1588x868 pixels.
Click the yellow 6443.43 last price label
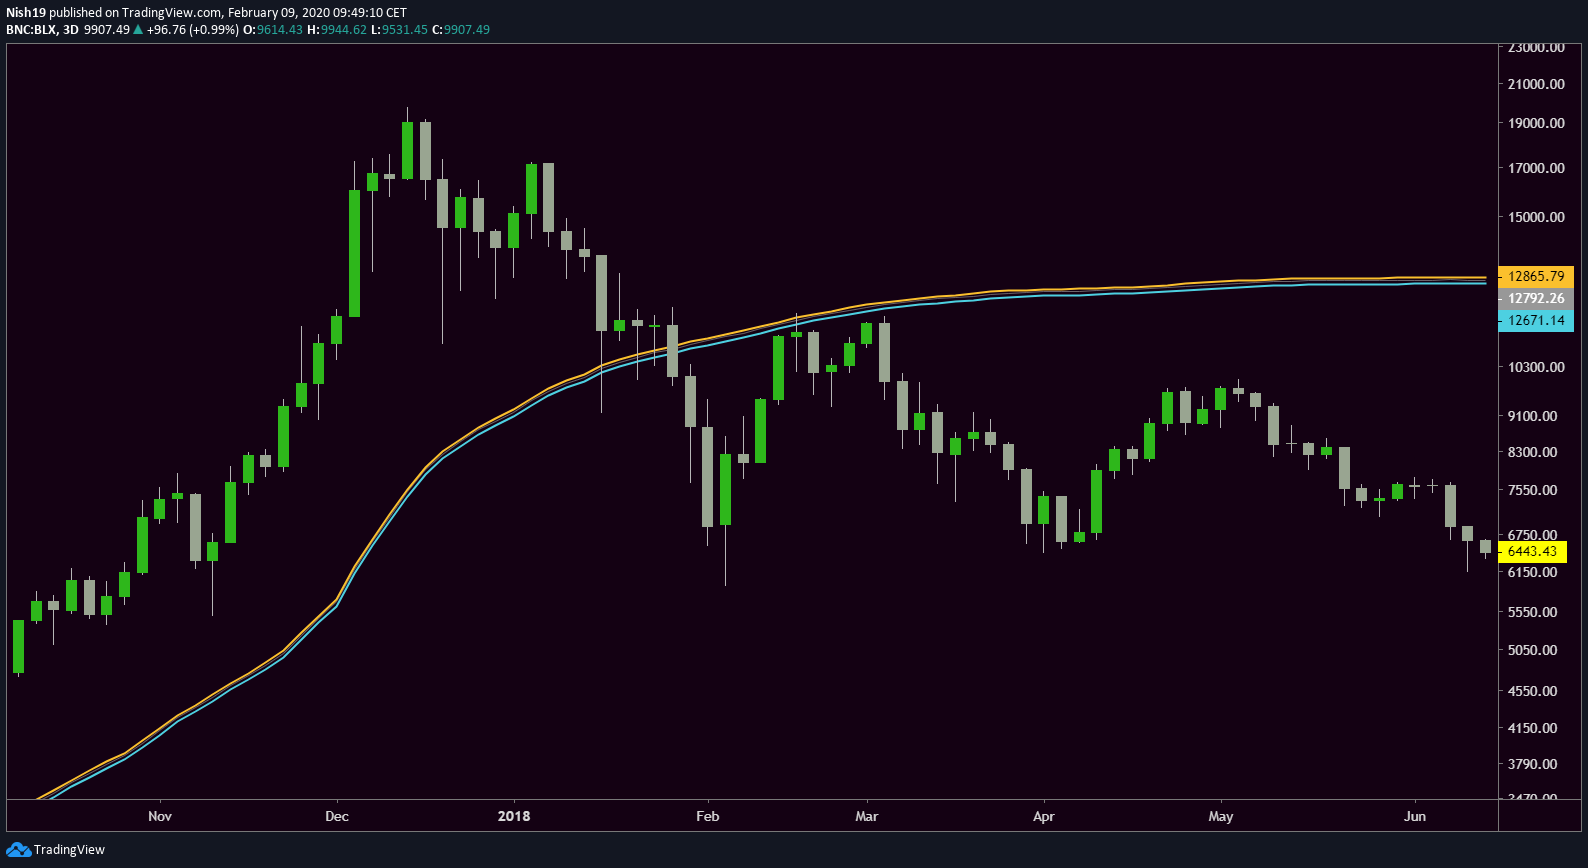(x=1532, y=551)
